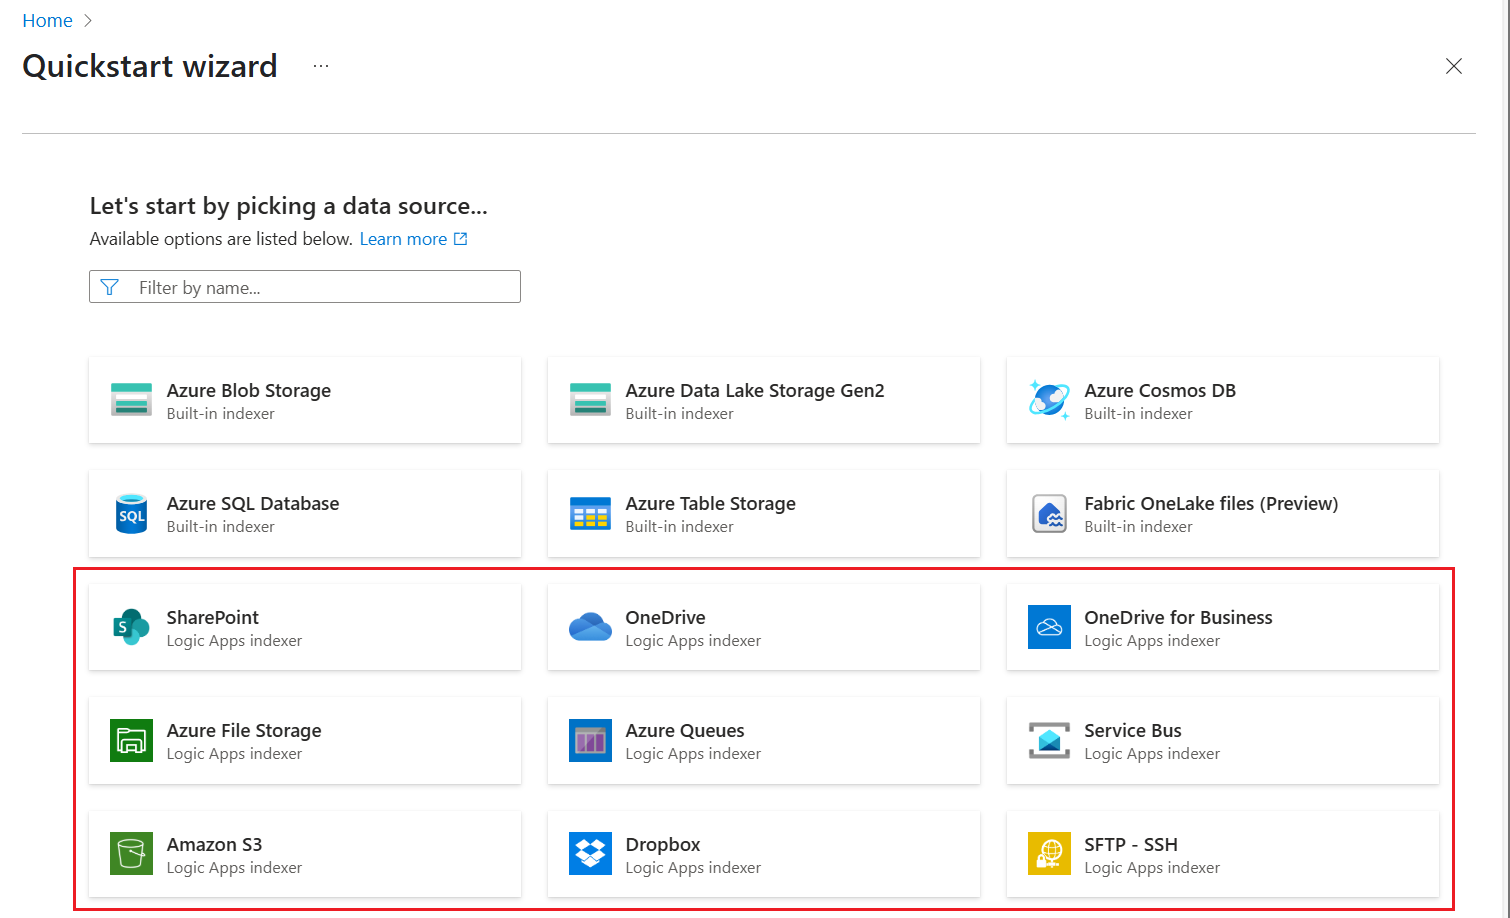
Task: Select the Dropbox logo icon
Action: click(x=590, y=854)
